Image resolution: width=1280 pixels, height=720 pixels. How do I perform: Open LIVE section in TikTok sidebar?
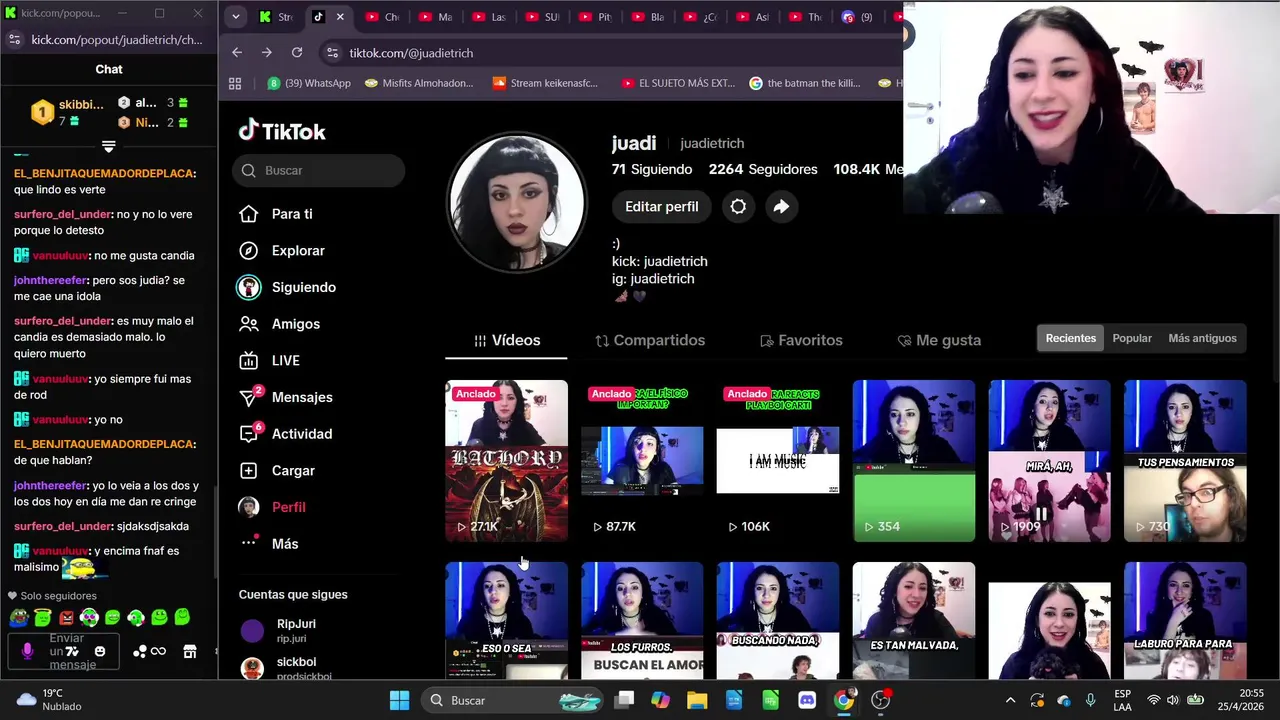[x=270, y=360]
